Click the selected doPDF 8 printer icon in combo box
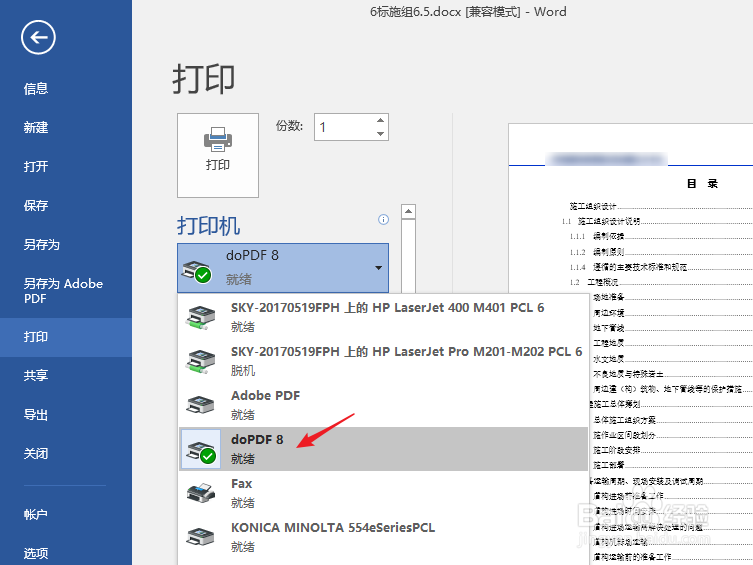 coord(196,272)
